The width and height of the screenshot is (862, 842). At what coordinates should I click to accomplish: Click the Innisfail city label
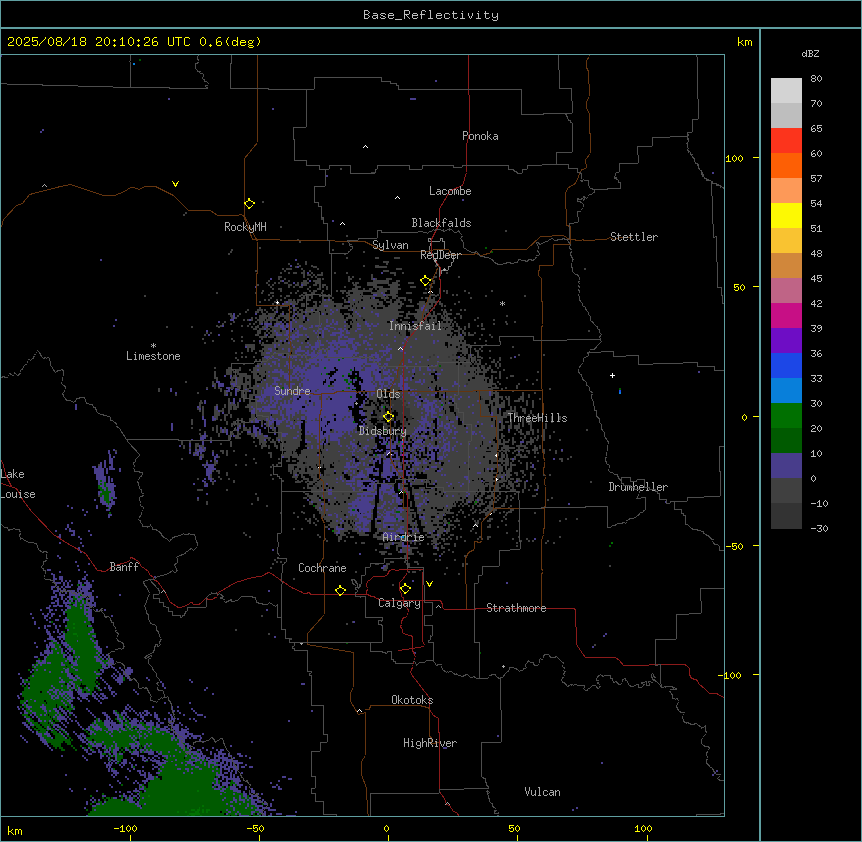pyautogui.click(x=415, y=326)
